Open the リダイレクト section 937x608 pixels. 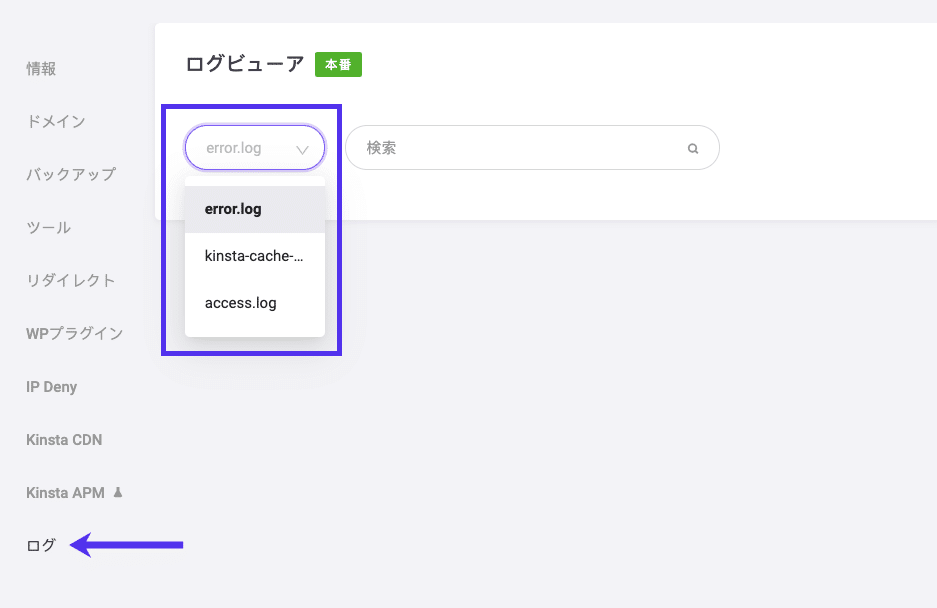point(70,281)
